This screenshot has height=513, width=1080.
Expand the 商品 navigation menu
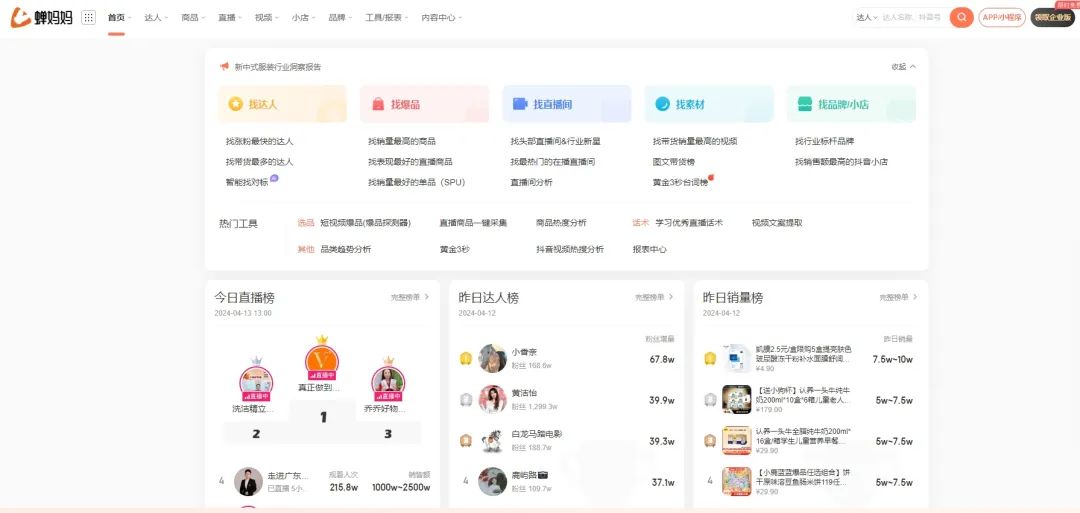193,18
